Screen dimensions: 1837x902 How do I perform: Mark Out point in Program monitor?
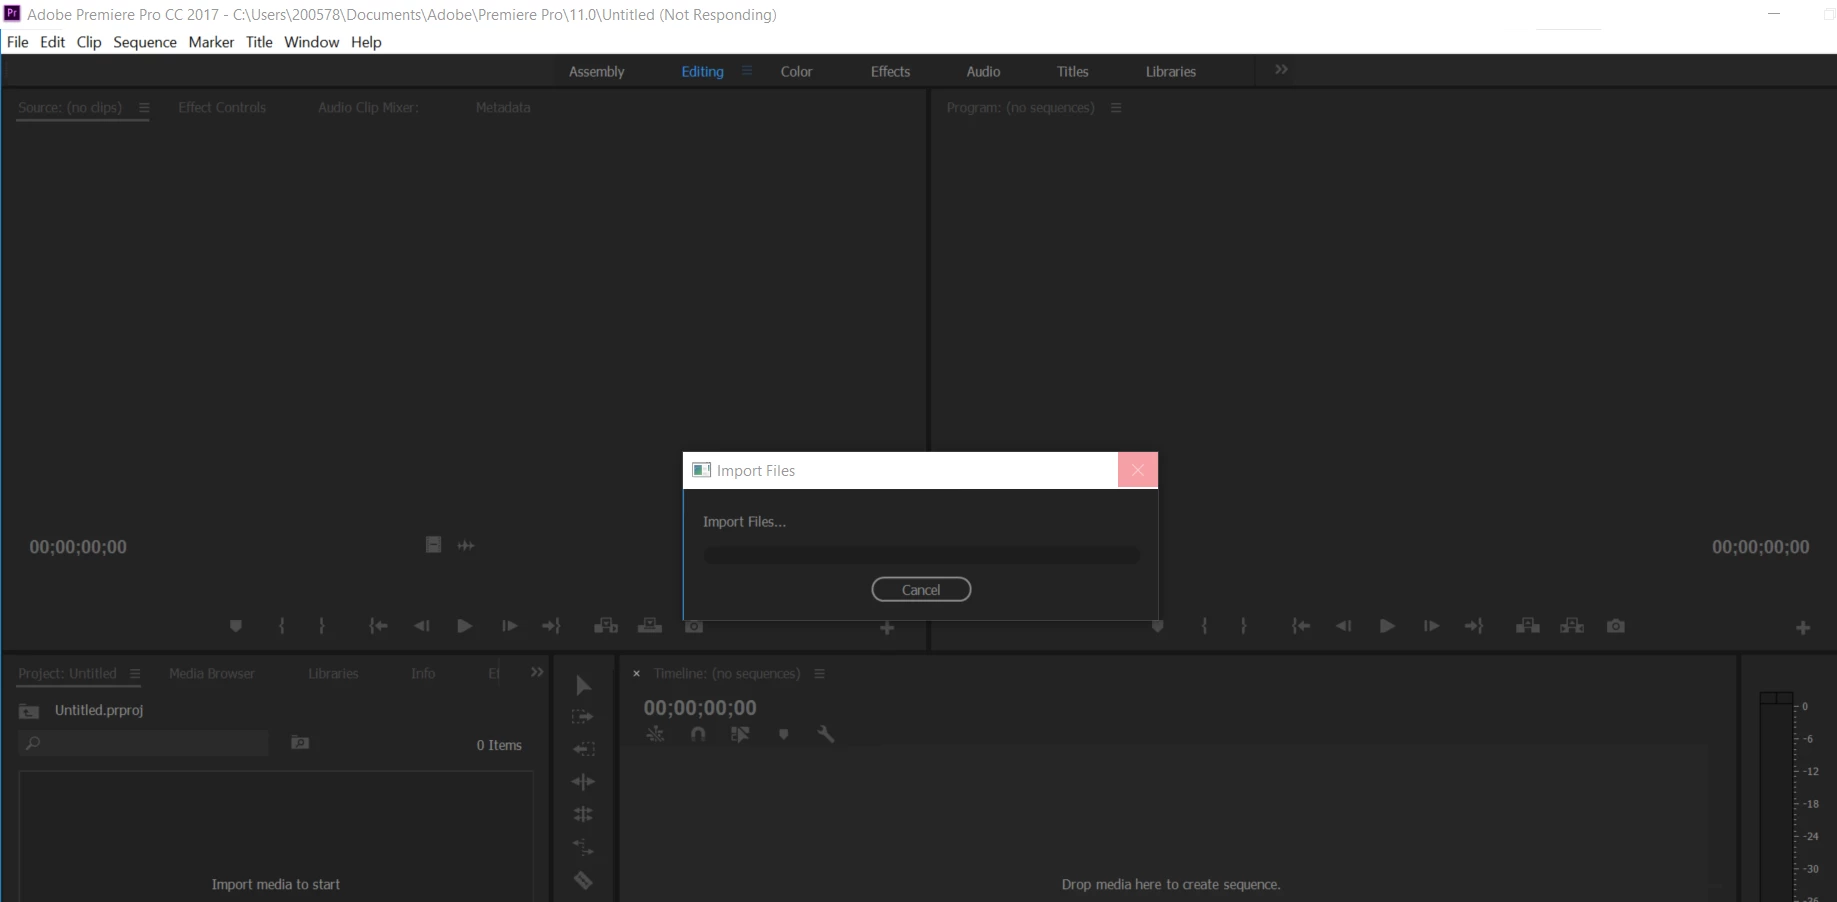click(x=1243, y=626)
